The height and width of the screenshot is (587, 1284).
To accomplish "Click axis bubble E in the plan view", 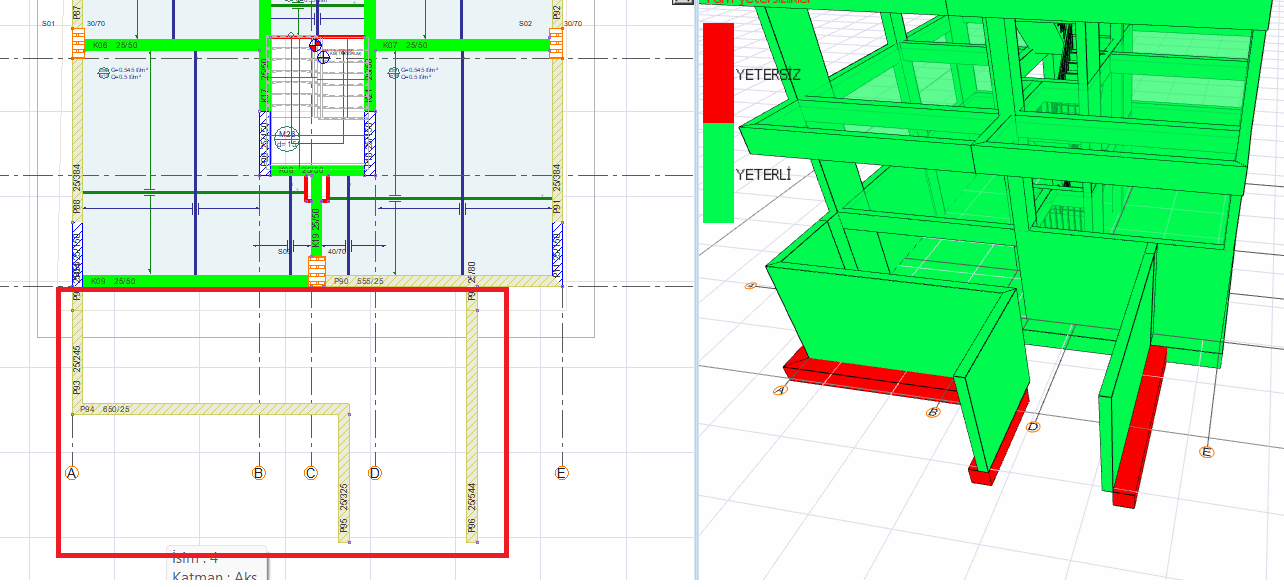I will [561, 473].
